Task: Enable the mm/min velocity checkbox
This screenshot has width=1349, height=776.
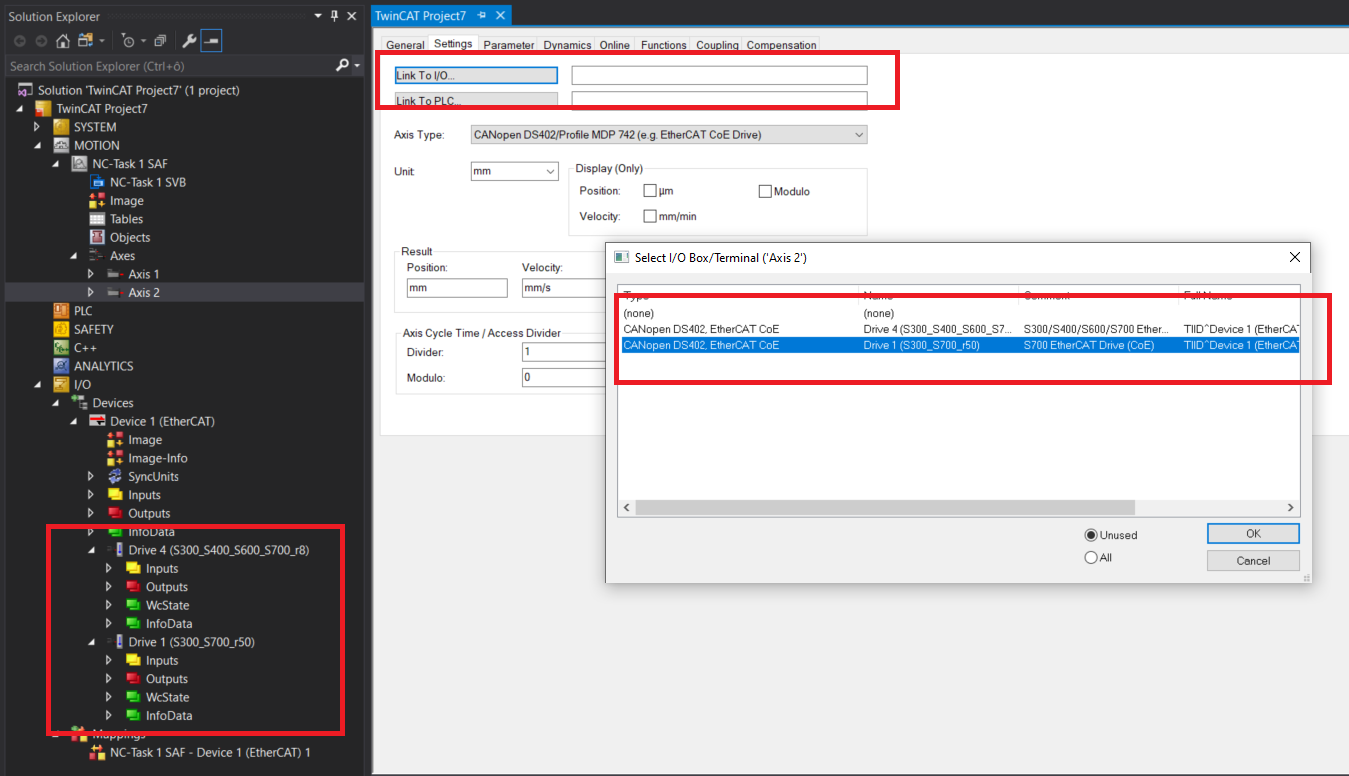Action: point(650,216)
